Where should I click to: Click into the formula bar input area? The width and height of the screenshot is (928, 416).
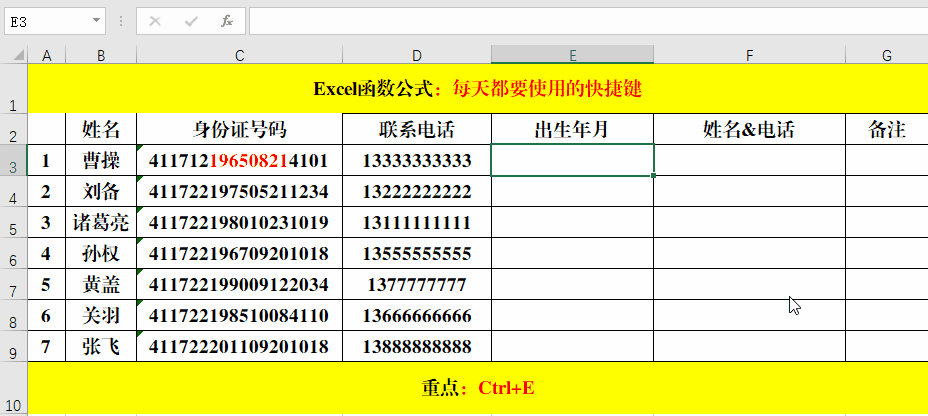click(x=588, y=22)
